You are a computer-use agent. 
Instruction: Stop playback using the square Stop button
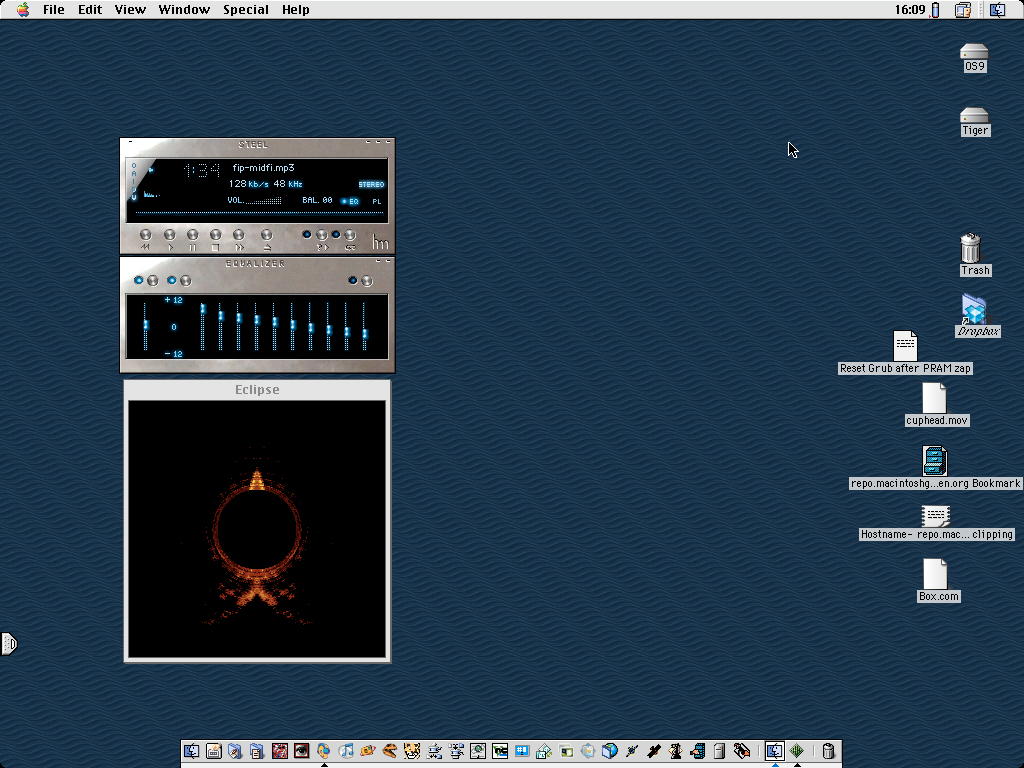215,236
